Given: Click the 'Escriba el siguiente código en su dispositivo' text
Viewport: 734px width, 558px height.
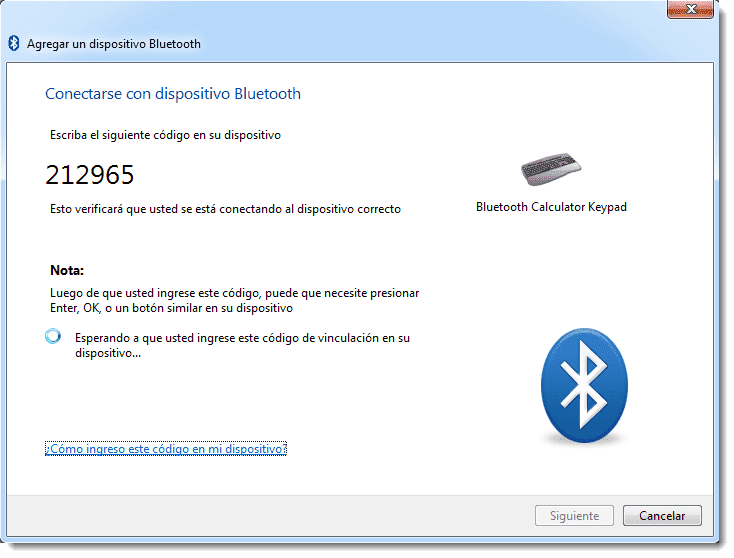Looking at the screenshot, I should (x=165, y=135).
